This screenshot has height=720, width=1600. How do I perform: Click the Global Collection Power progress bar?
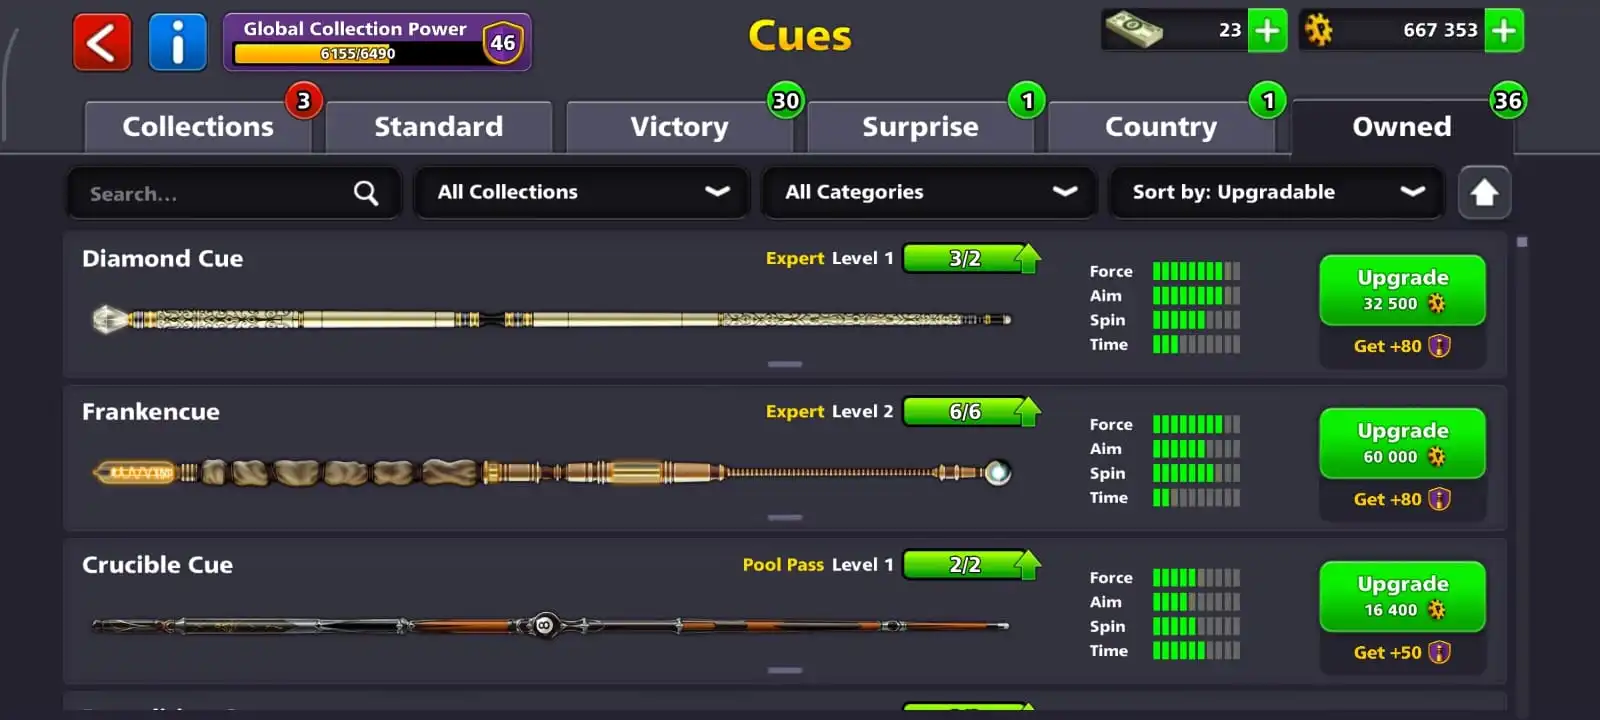357,54
